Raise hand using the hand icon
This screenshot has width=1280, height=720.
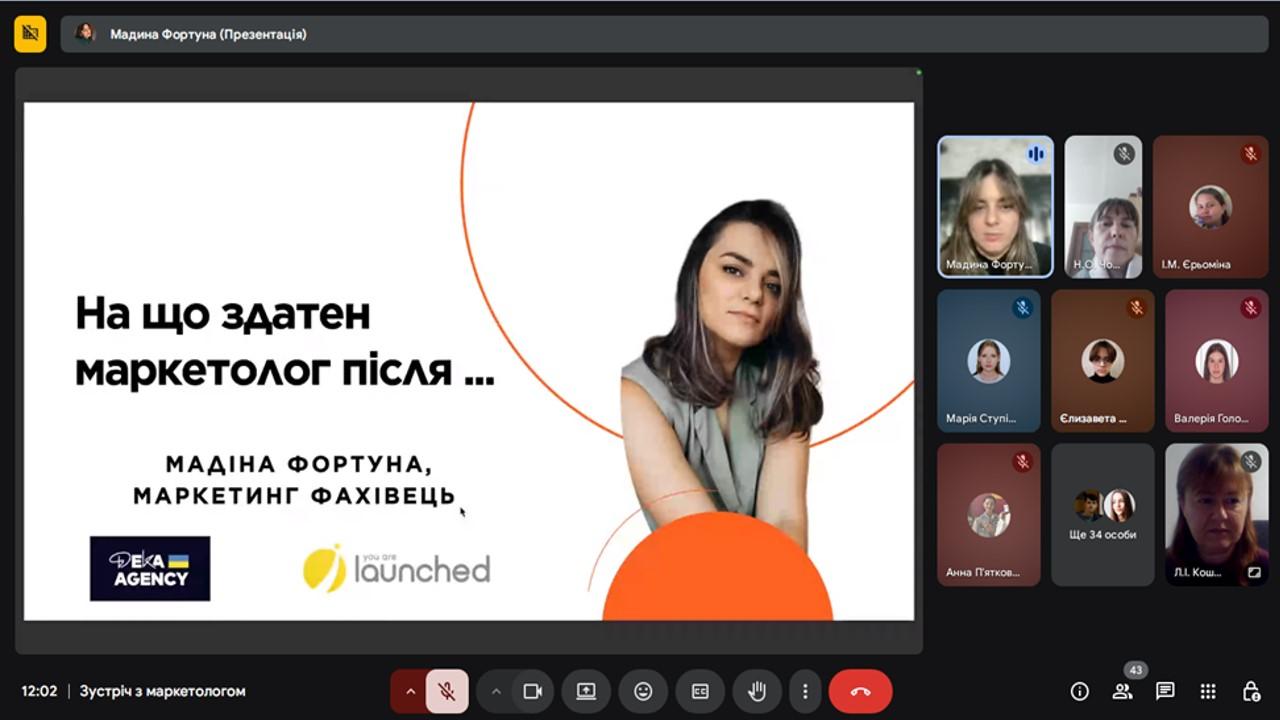click(757, 691)
